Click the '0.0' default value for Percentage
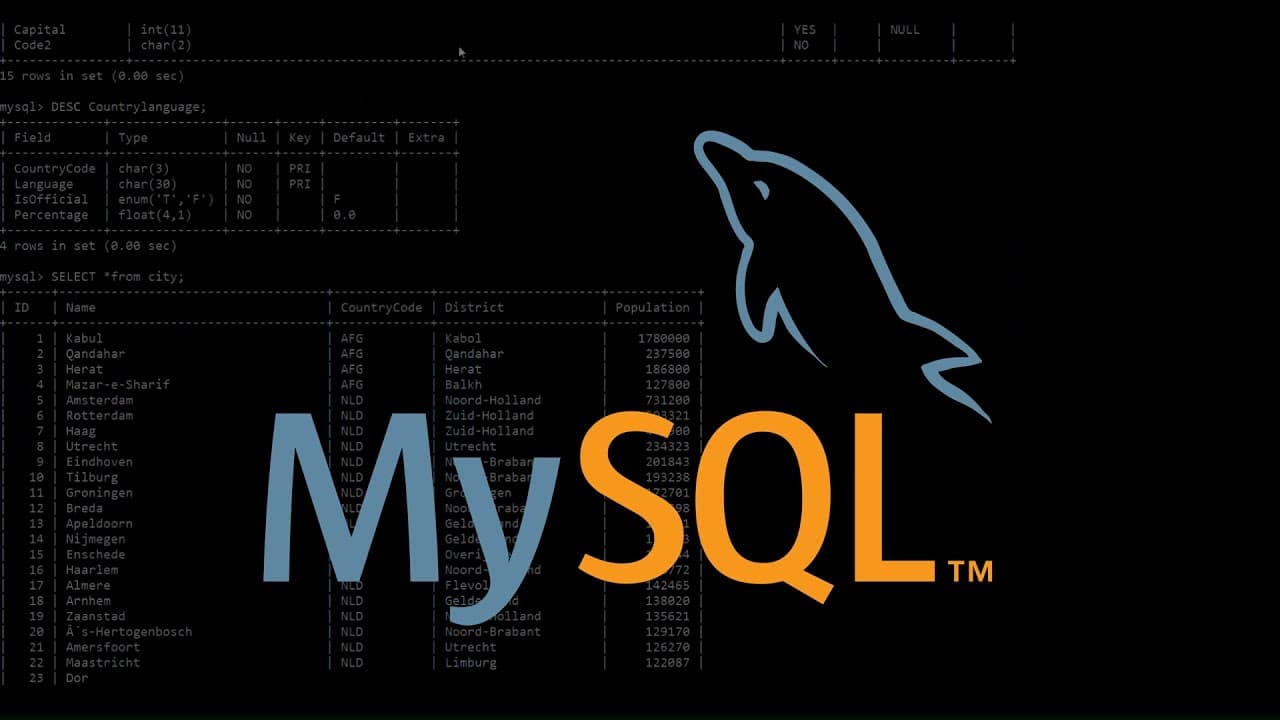This screenshot has width=1280, height=720. pos(344,215)
